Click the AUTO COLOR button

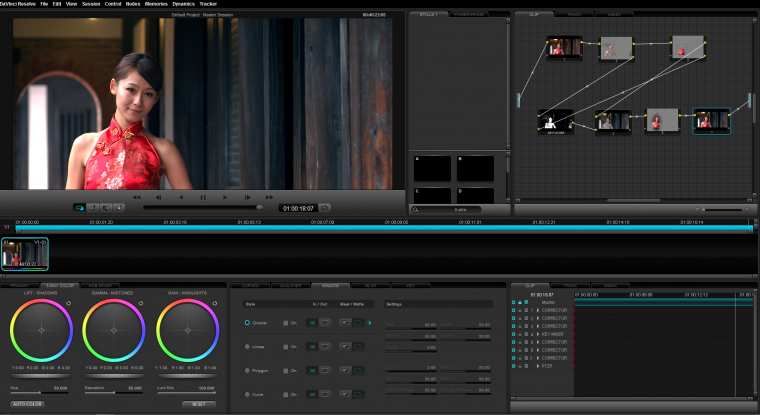28,404
